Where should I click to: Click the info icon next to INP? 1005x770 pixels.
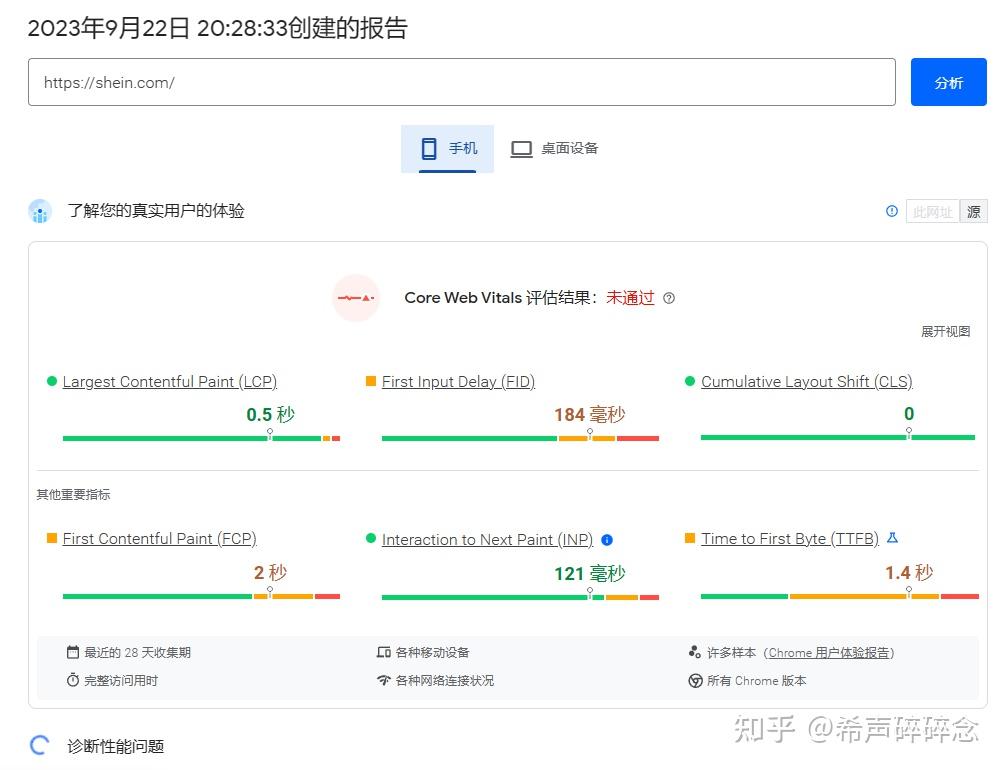pyautogui.click(x=607, y=540)
